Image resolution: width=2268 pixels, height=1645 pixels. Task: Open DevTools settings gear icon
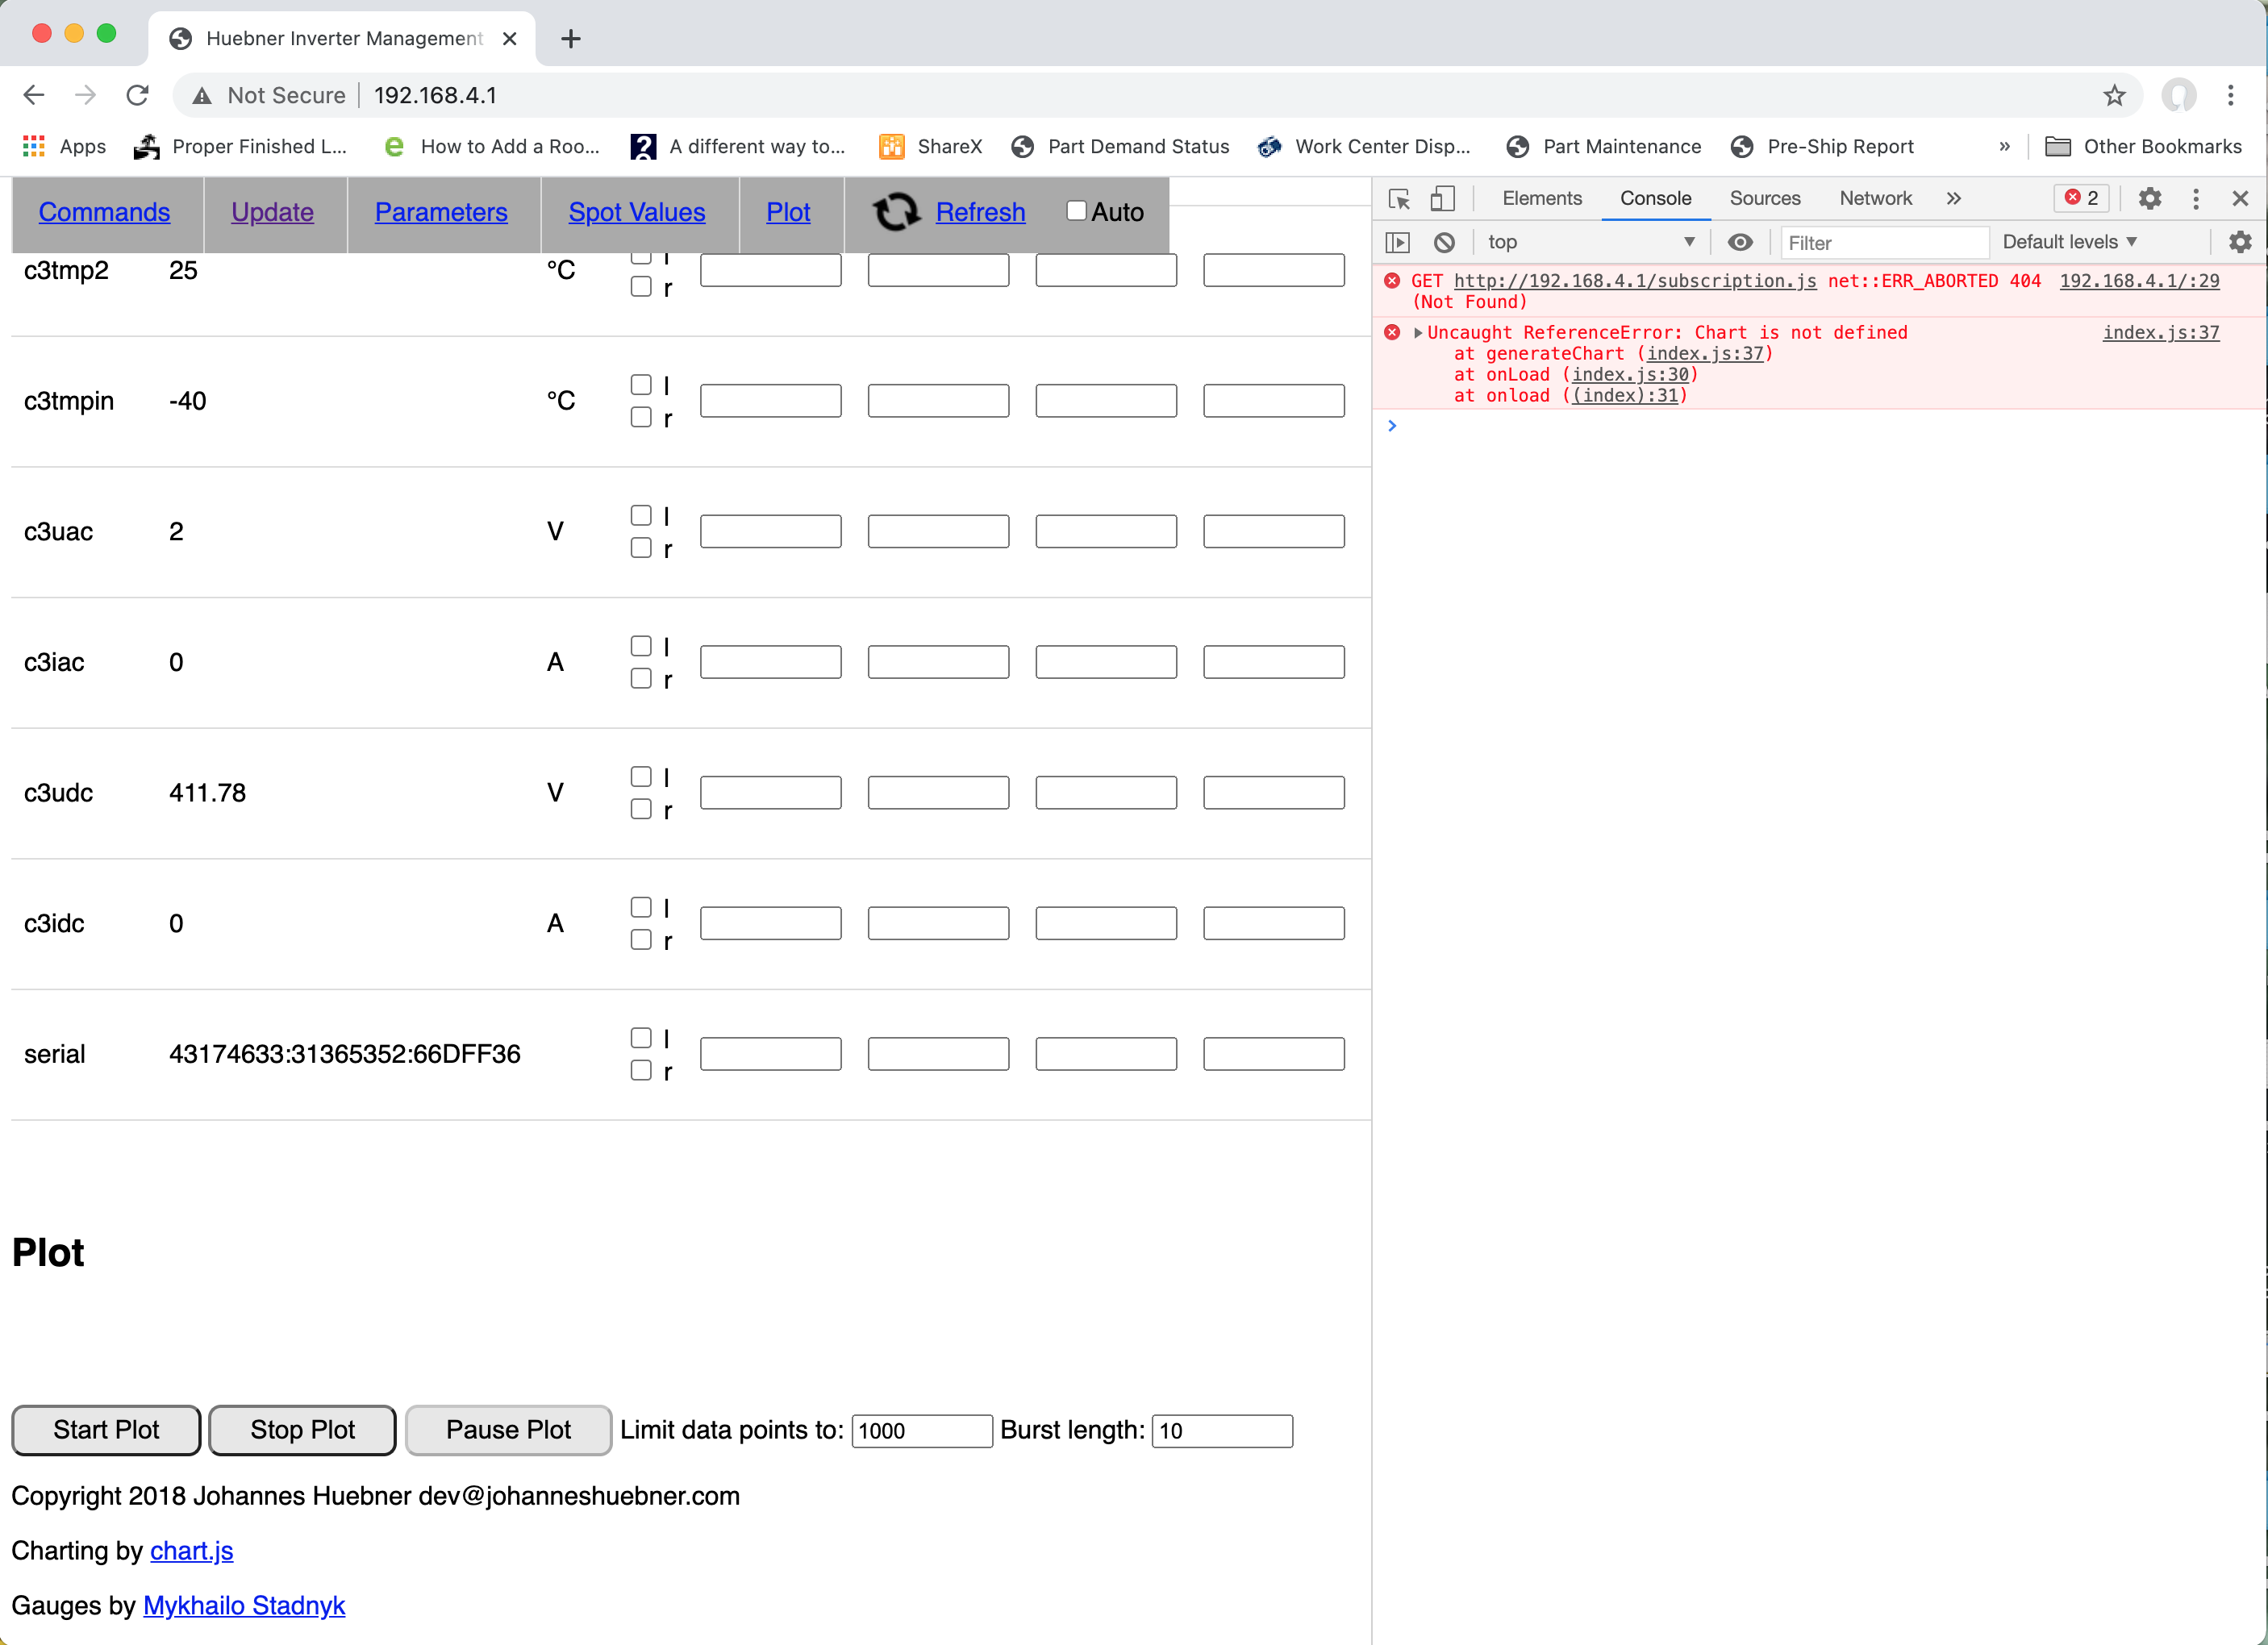coord(2149,198)
